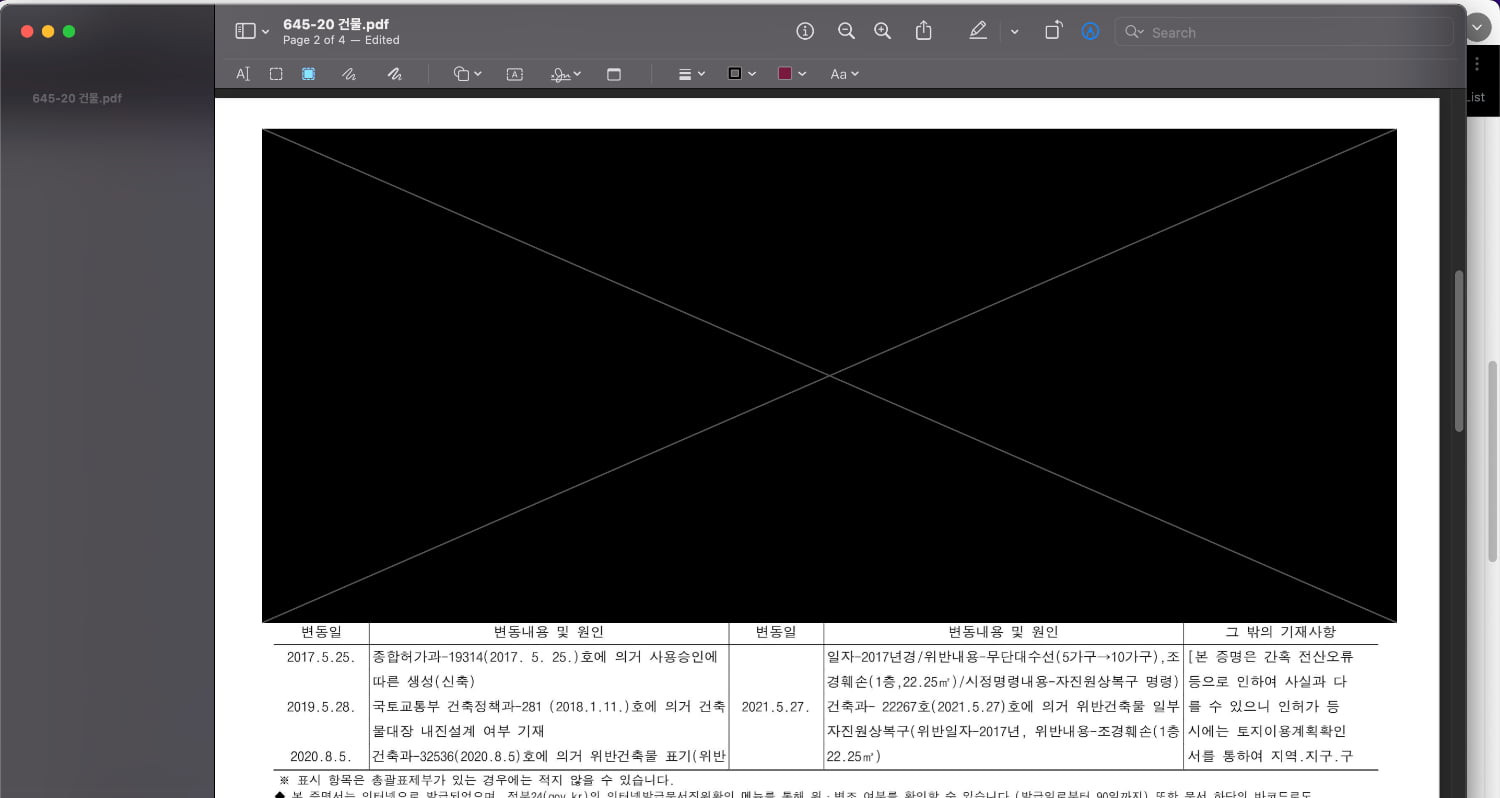Open the Share menu icon

tap(924, 31)
